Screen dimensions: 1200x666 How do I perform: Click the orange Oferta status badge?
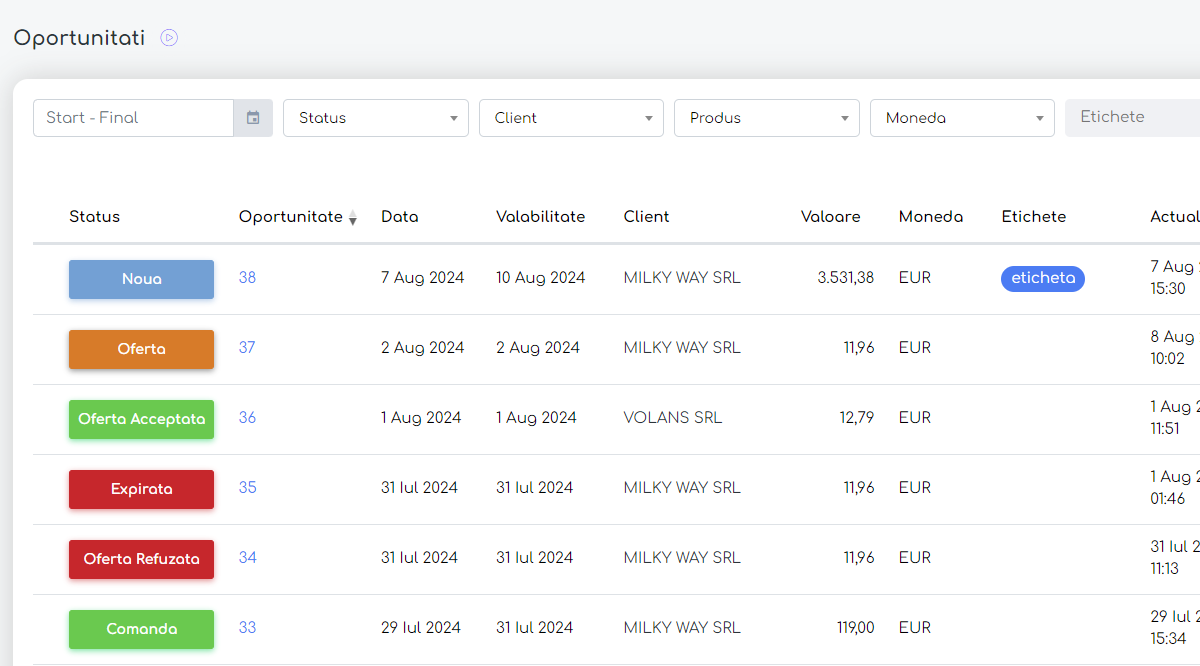(x=141, y=350)
